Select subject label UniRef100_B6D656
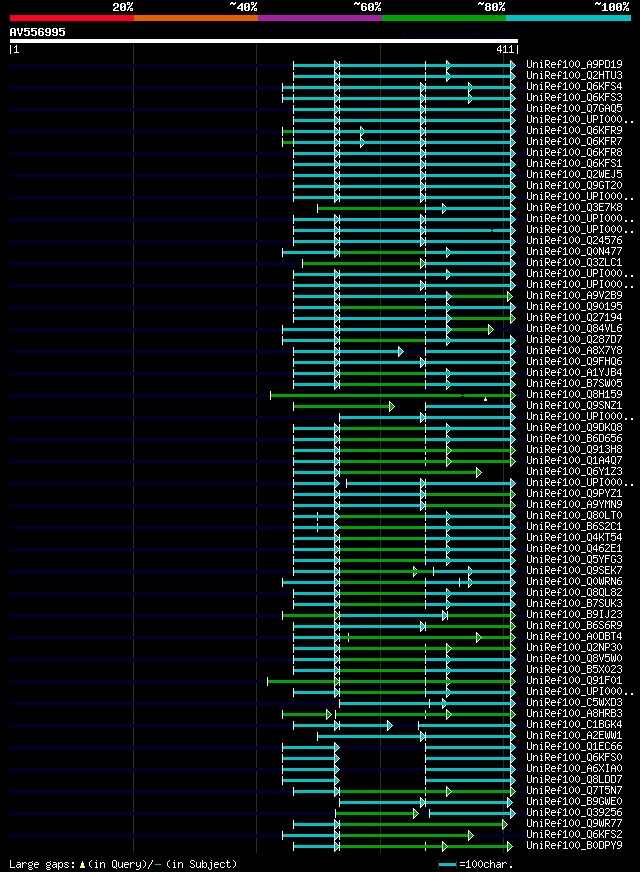Image resolution: width=640 pixels, height=872 pixels. [x=574, y=439]
